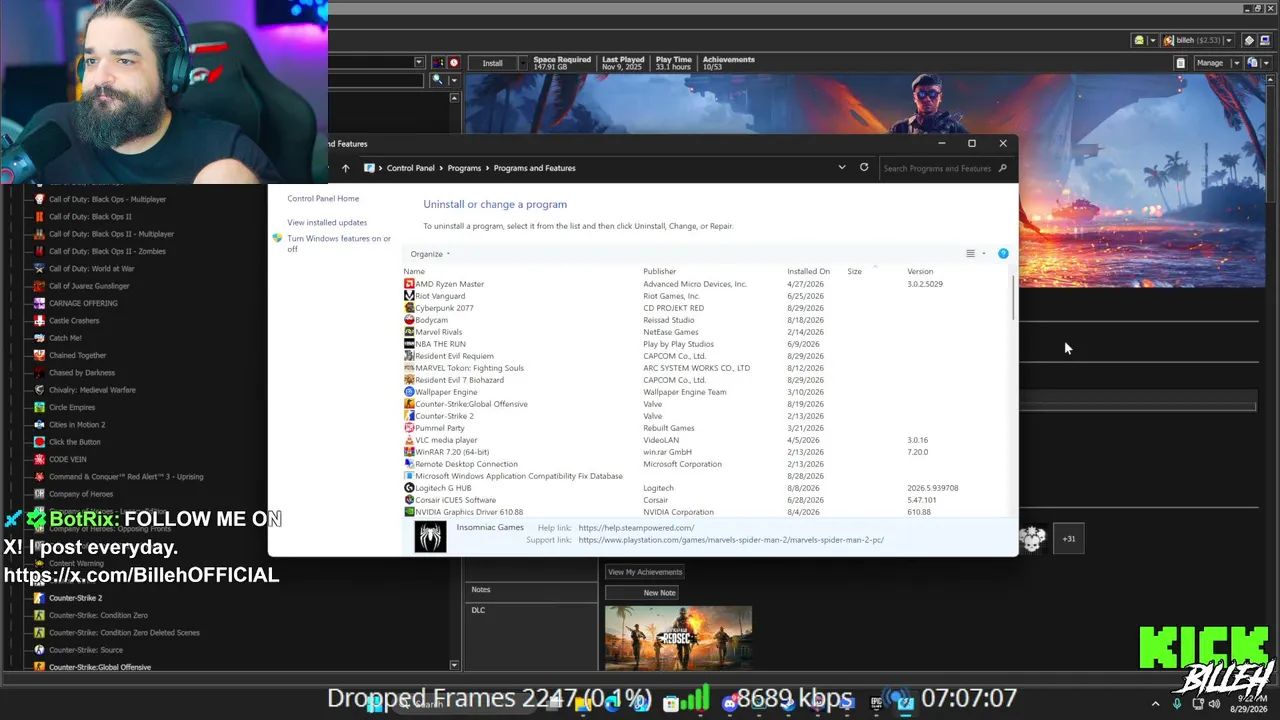Viewport: 1280px width, 720px height.
Task: Click the Install button in Steam
Action: pyautogui.click(x=492, y=63)
